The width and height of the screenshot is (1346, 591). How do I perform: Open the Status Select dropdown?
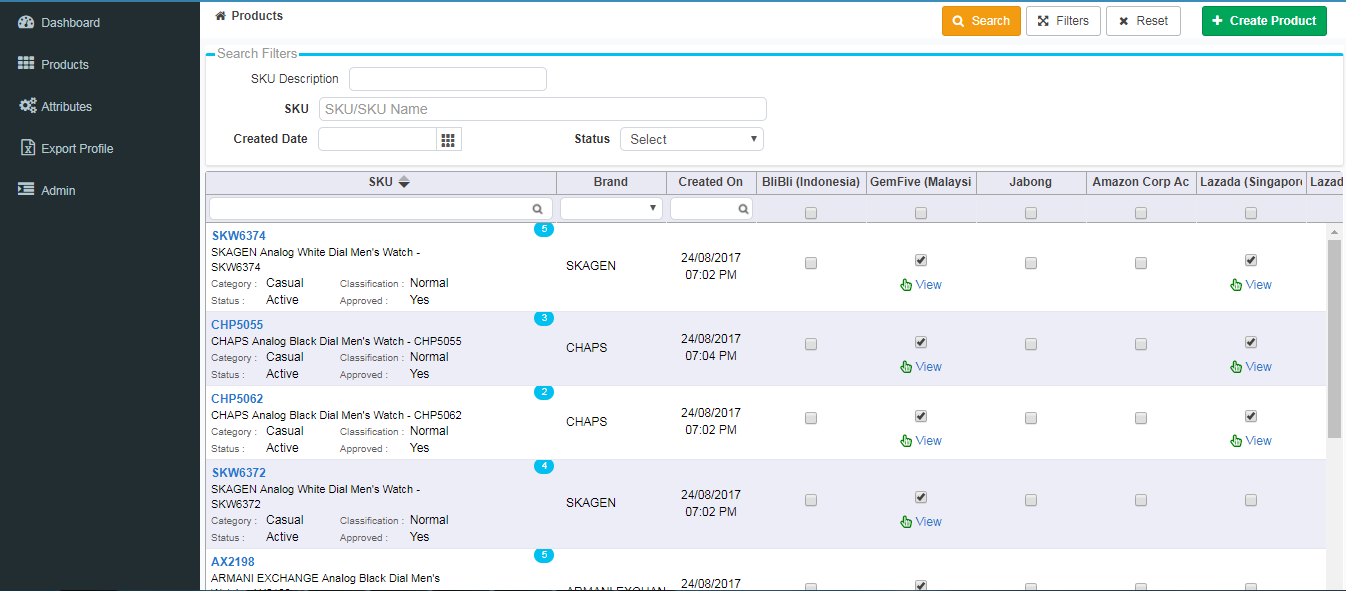pos(691,139)
